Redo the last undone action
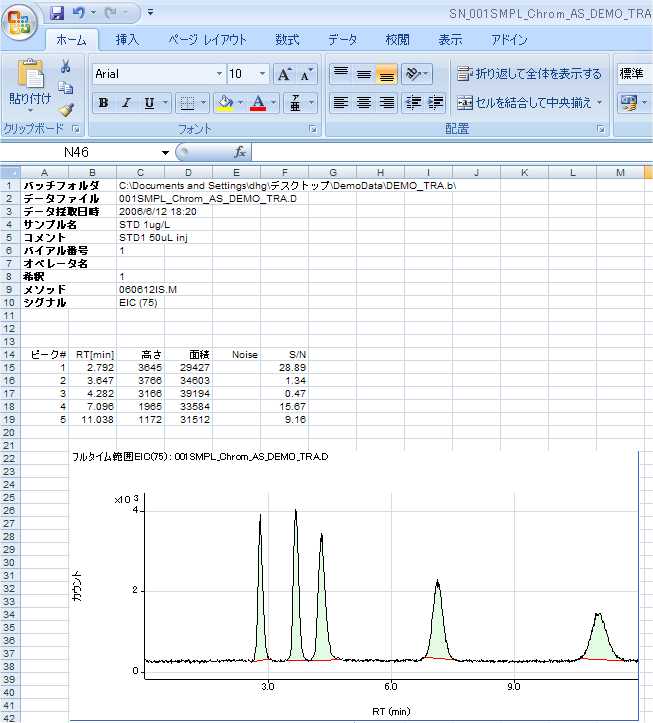The height and width of the screenshot is (723, 653). coord(111,13)
